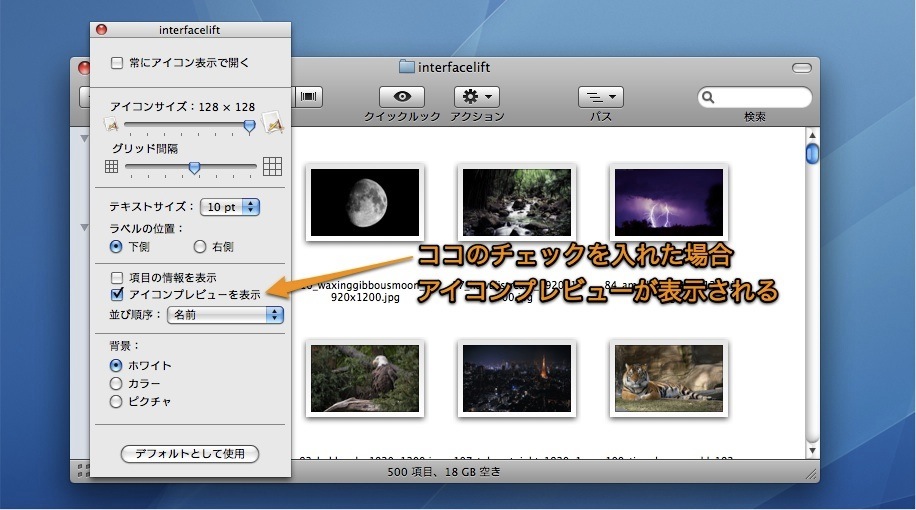The width and height of the screenshot is (916, 510).
Task: Select White background radio
Action: [116, 366]
